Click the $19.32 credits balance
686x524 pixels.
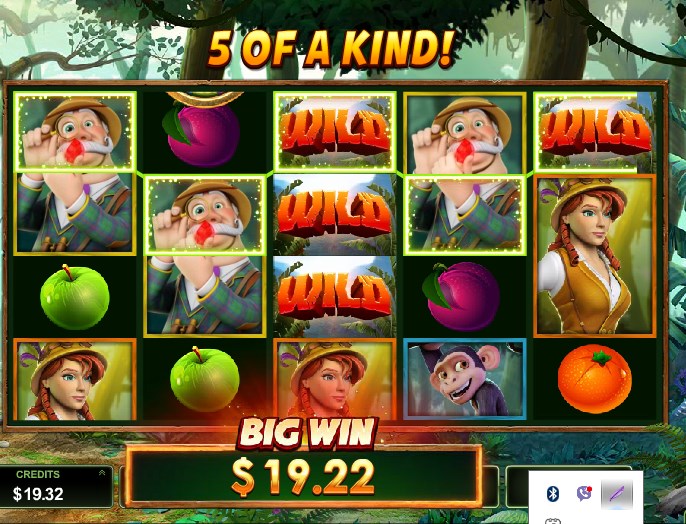pyautogui.click(x=38, y=494)
